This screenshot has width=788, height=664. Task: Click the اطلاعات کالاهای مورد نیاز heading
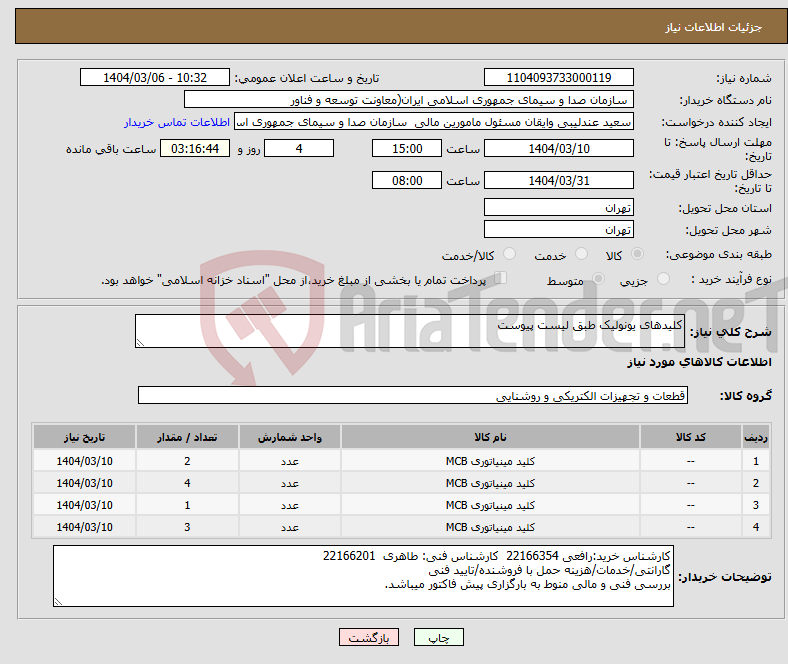click(x=699, y=362)
